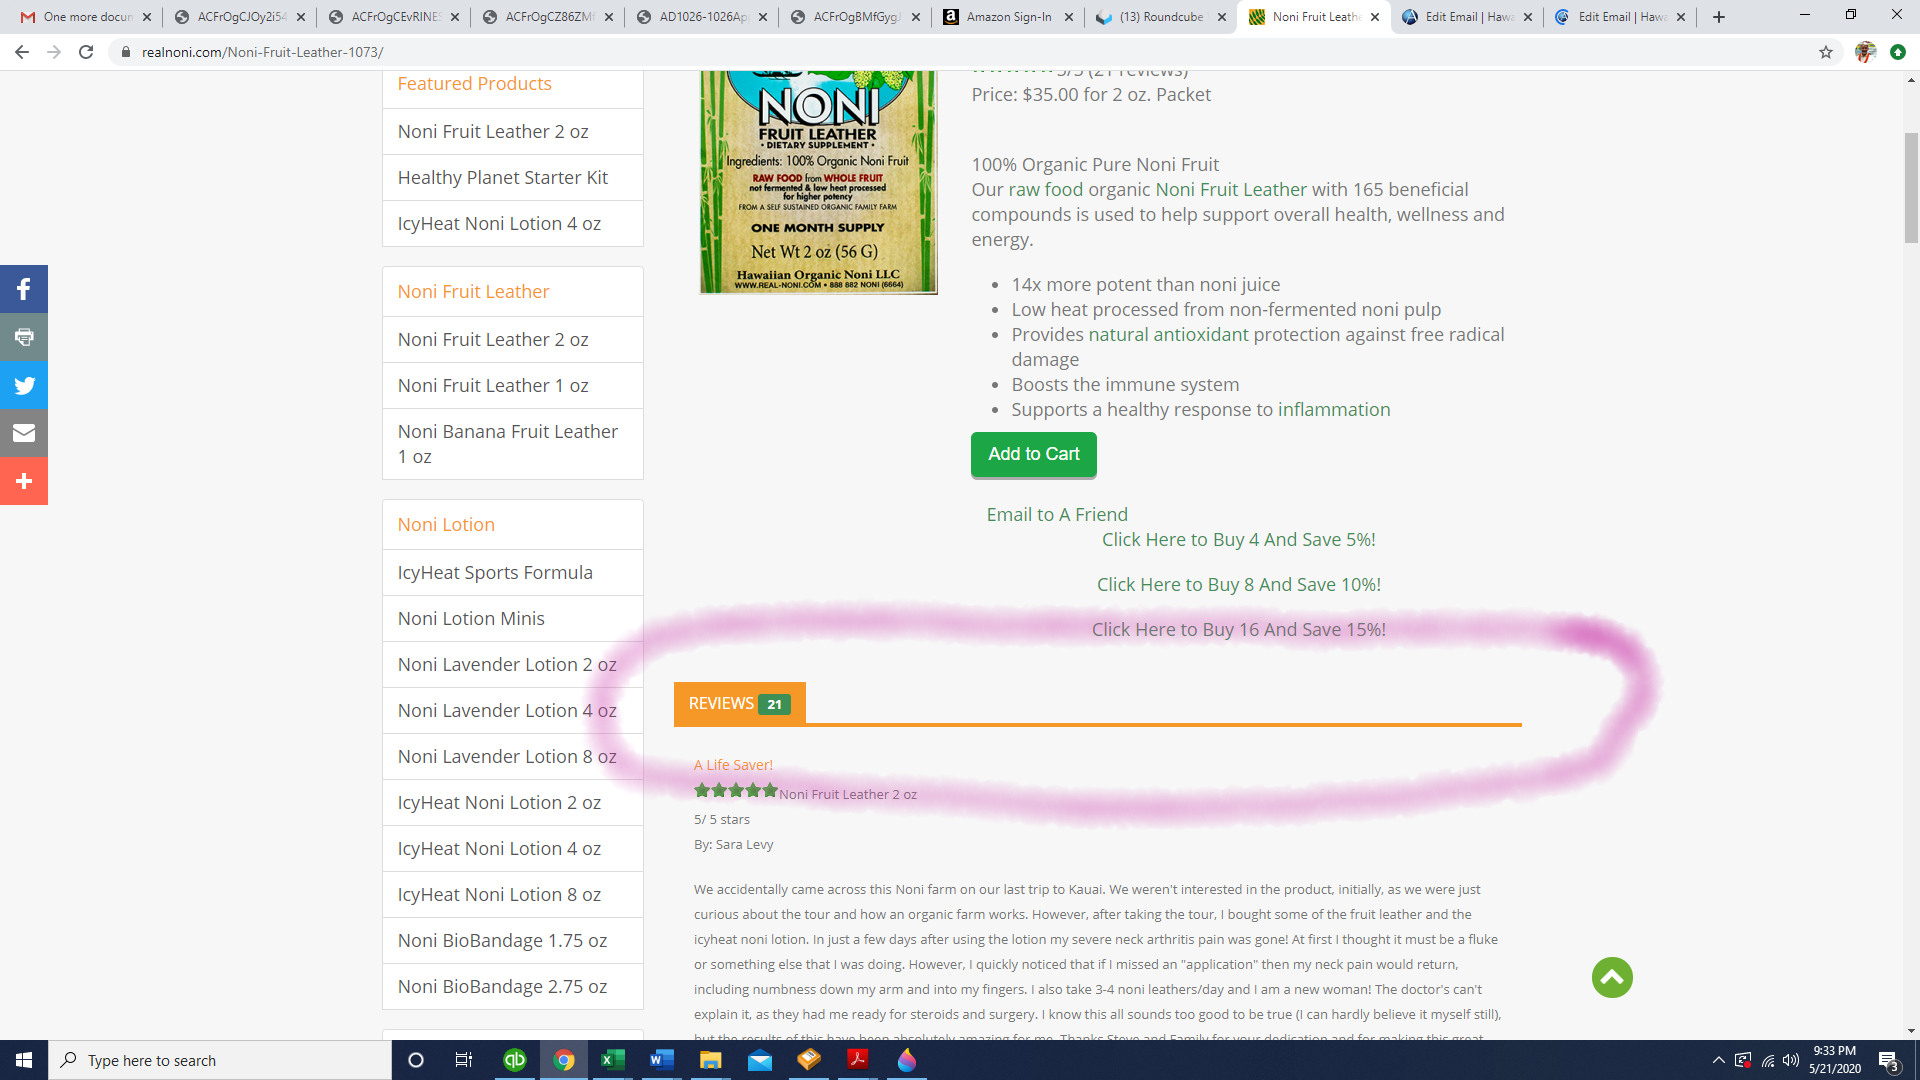Viewport: 1920px width, 1080px height.
Task: Click the page vertical scrollbar thumb
Action: coord(1911,188)
